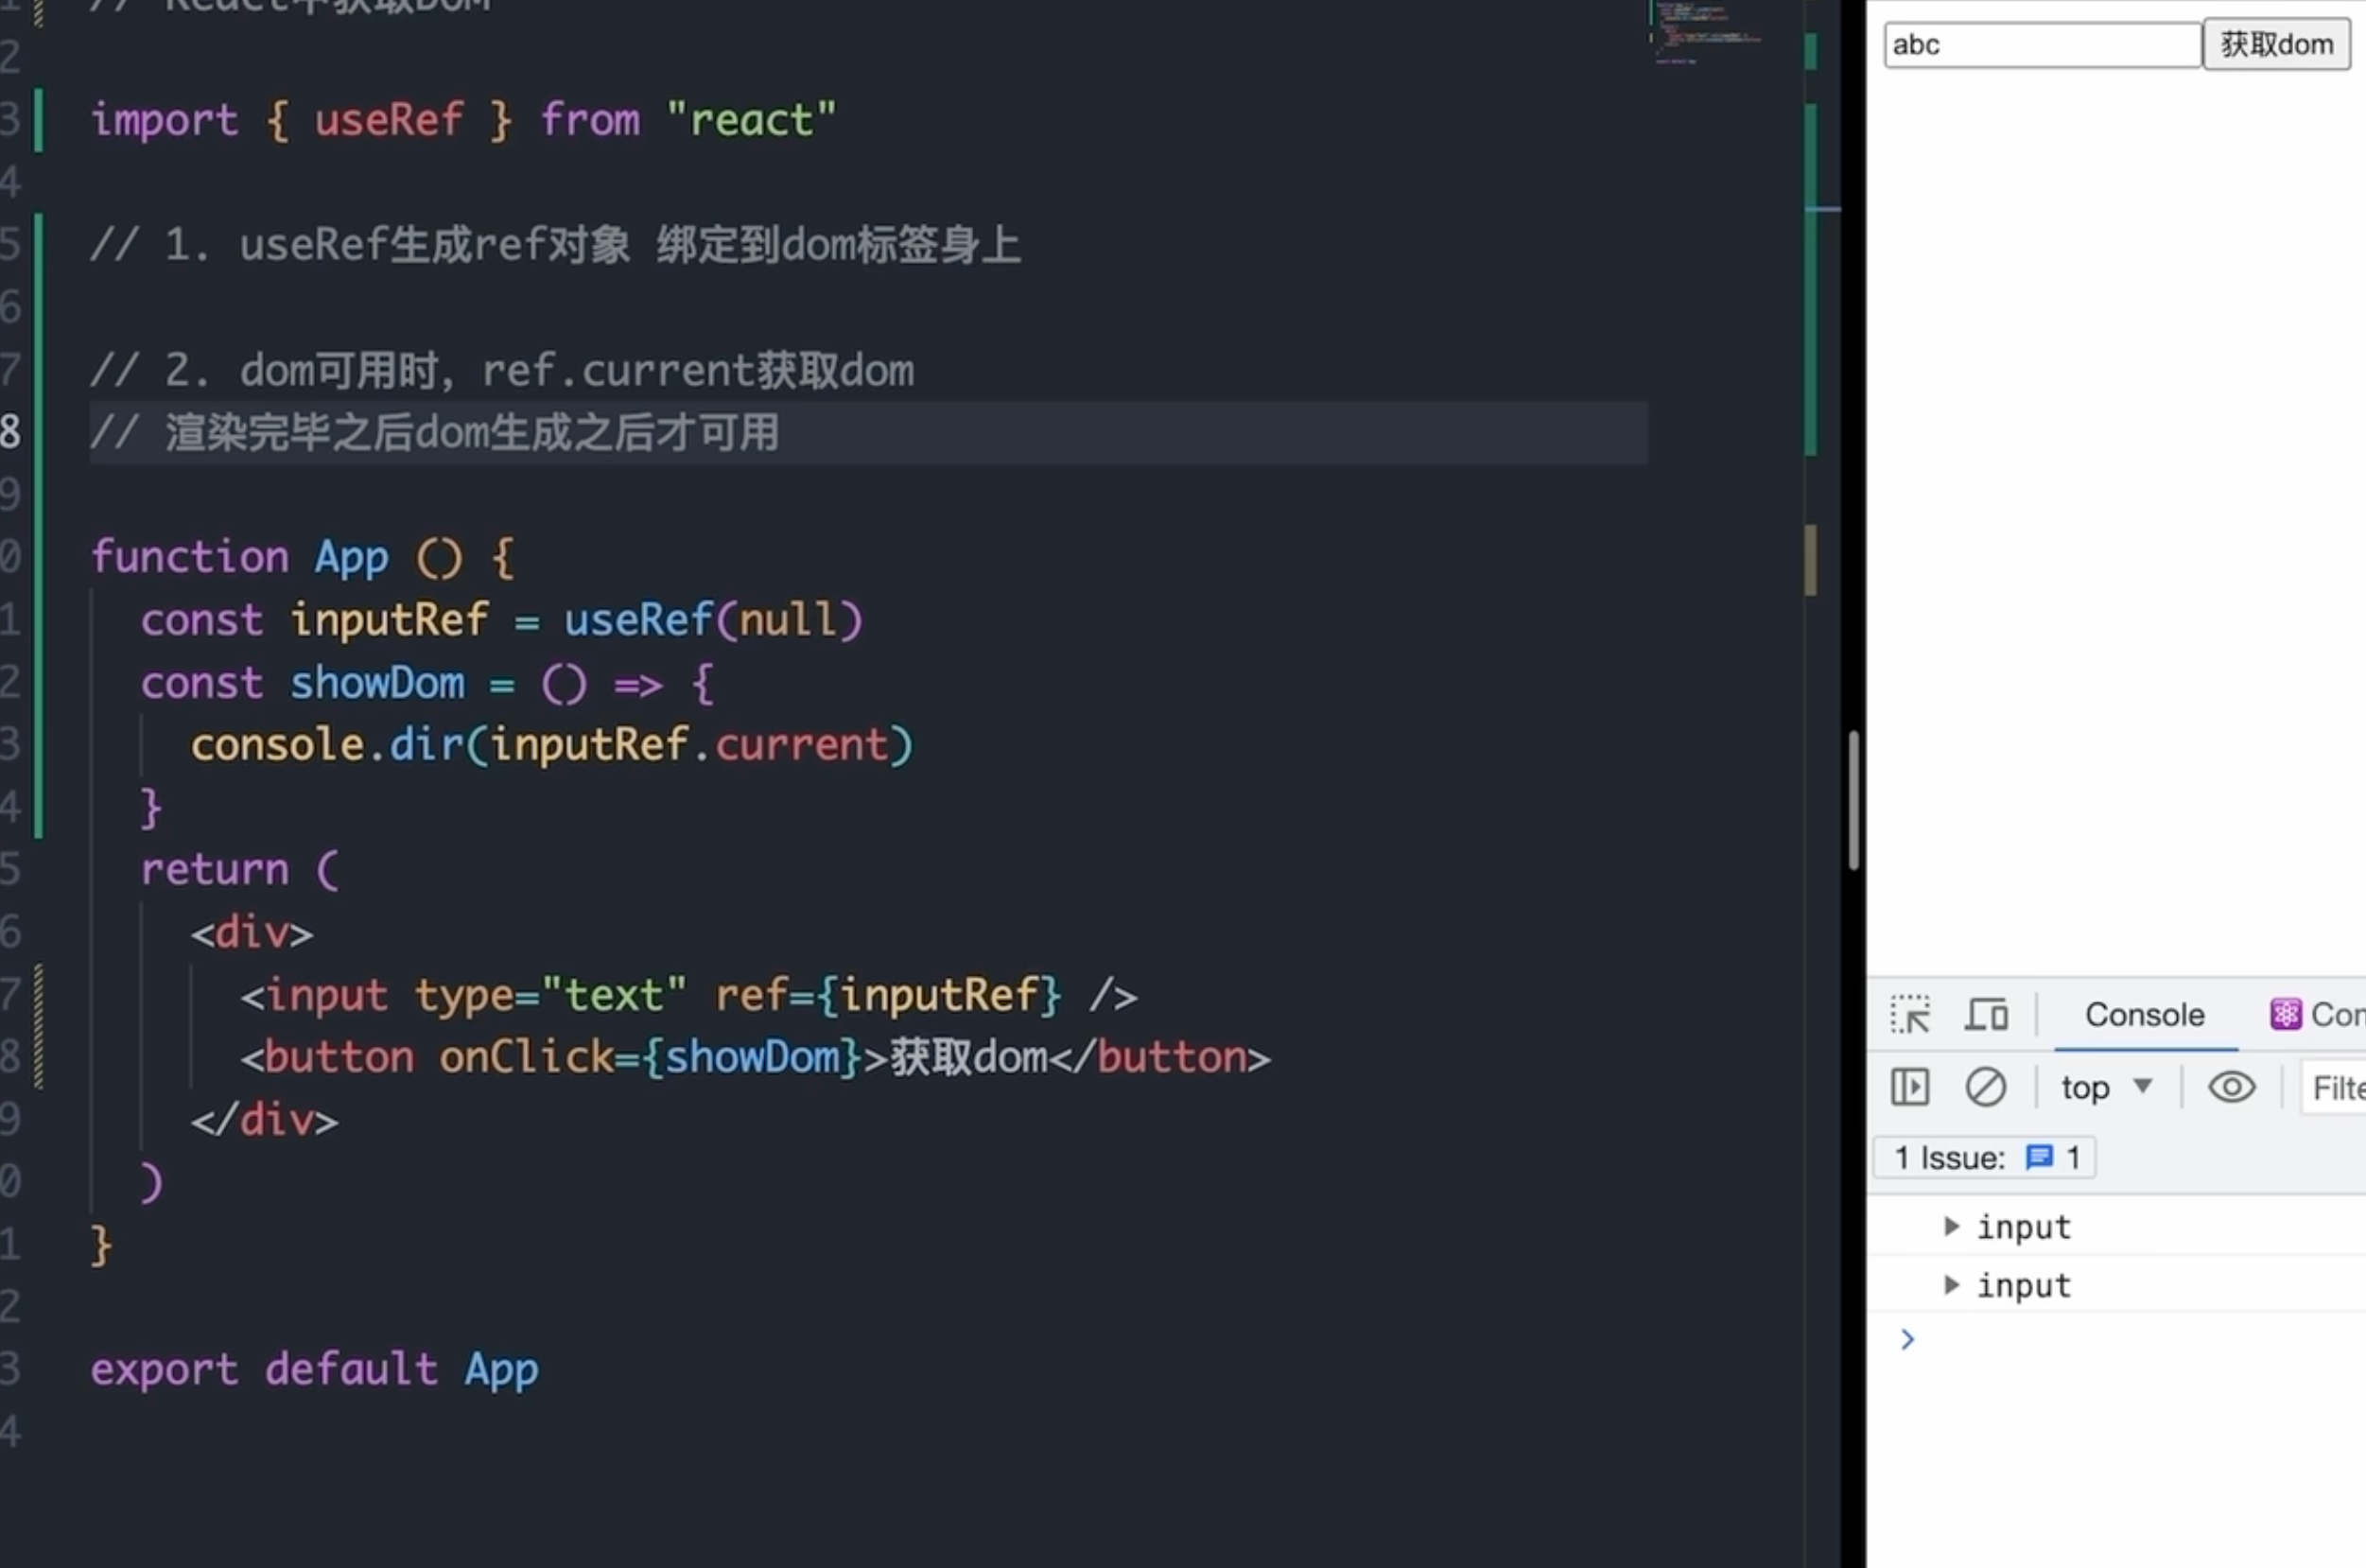Clear the console output
Screen dimensions: 2366x1568
pos(1985,1087)
